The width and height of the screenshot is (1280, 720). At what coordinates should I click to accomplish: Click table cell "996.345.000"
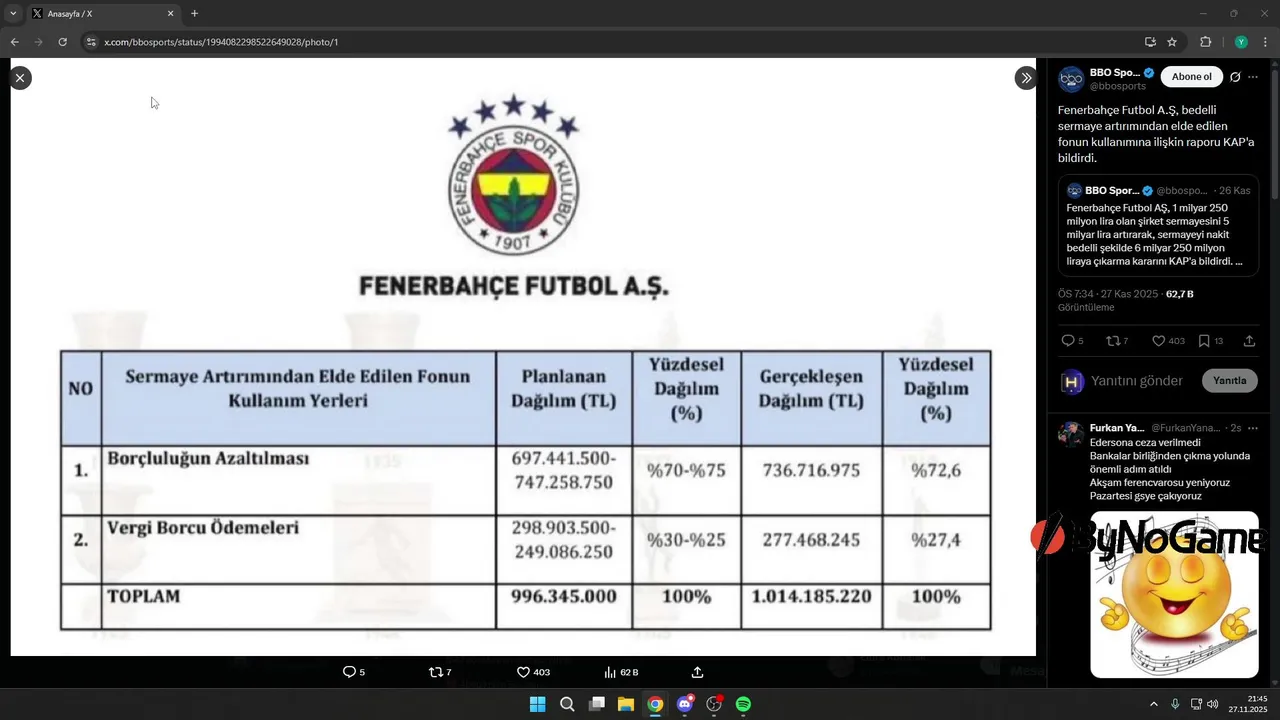[564, 607]
